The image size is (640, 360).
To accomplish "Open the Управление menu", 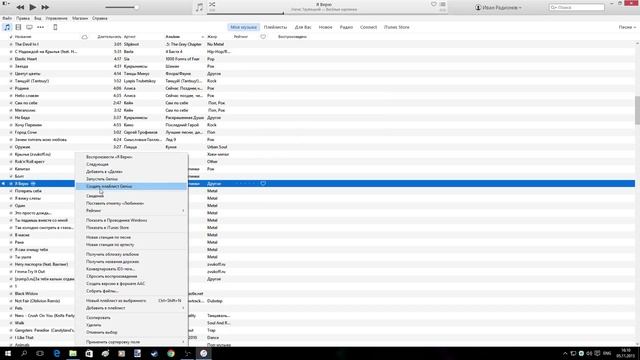I will [x=56, y=18].
